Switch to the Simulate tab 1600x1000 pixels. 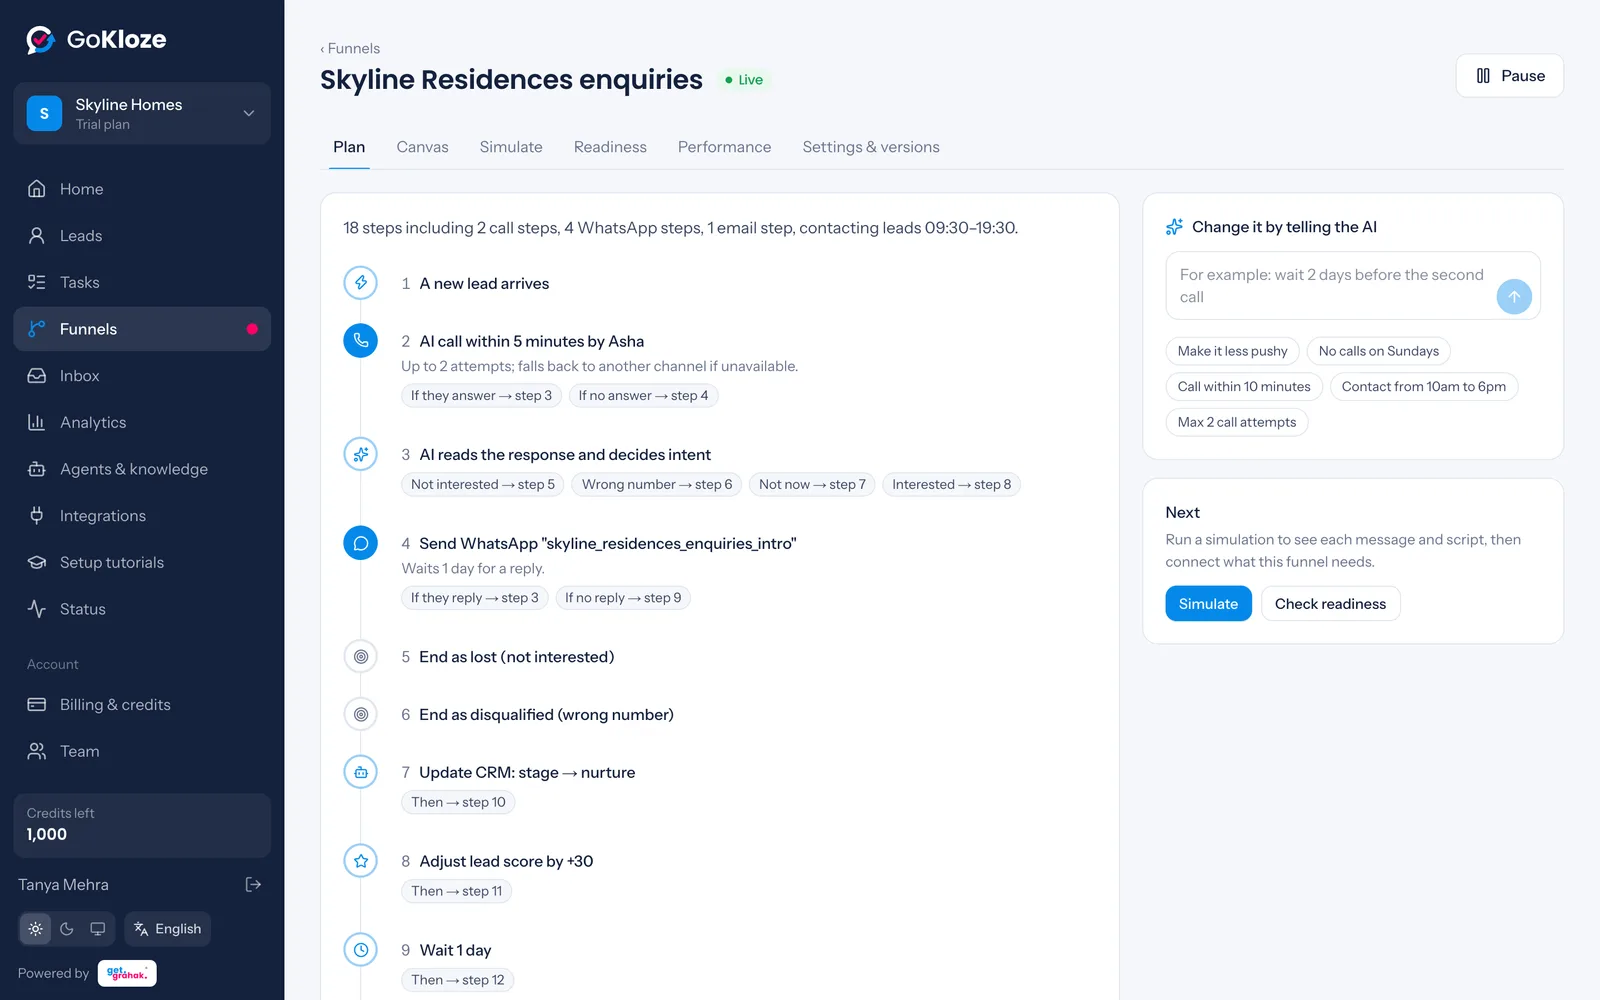pos(511,147)
